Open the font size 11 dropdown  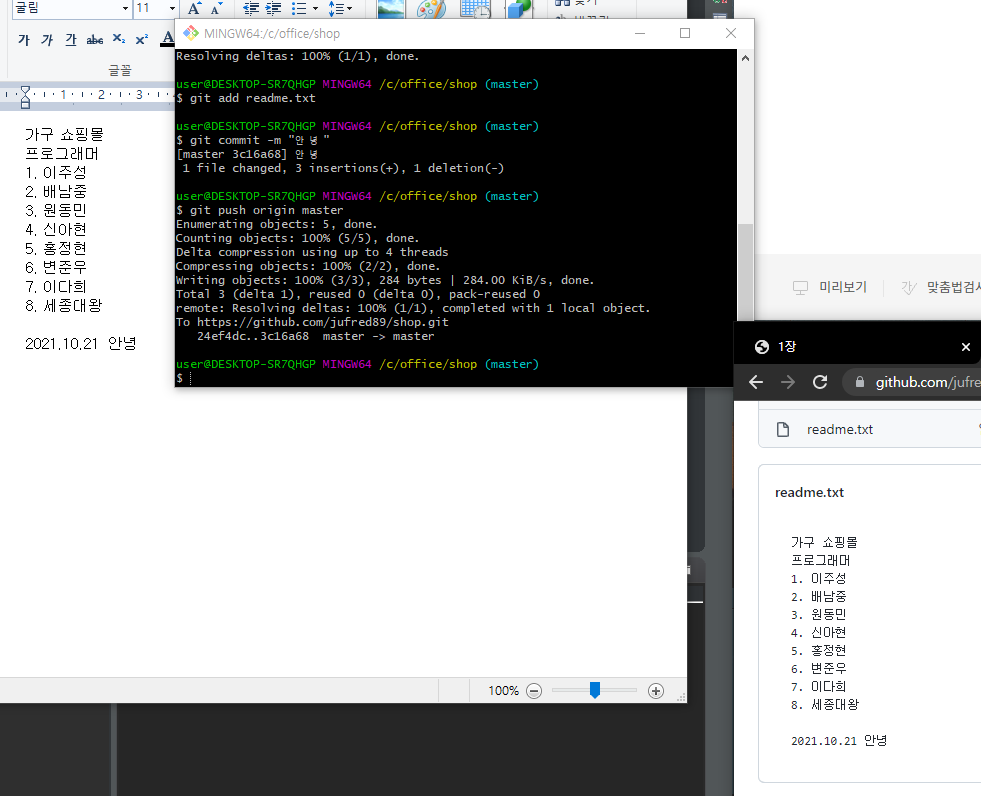(x=172, y=9)
